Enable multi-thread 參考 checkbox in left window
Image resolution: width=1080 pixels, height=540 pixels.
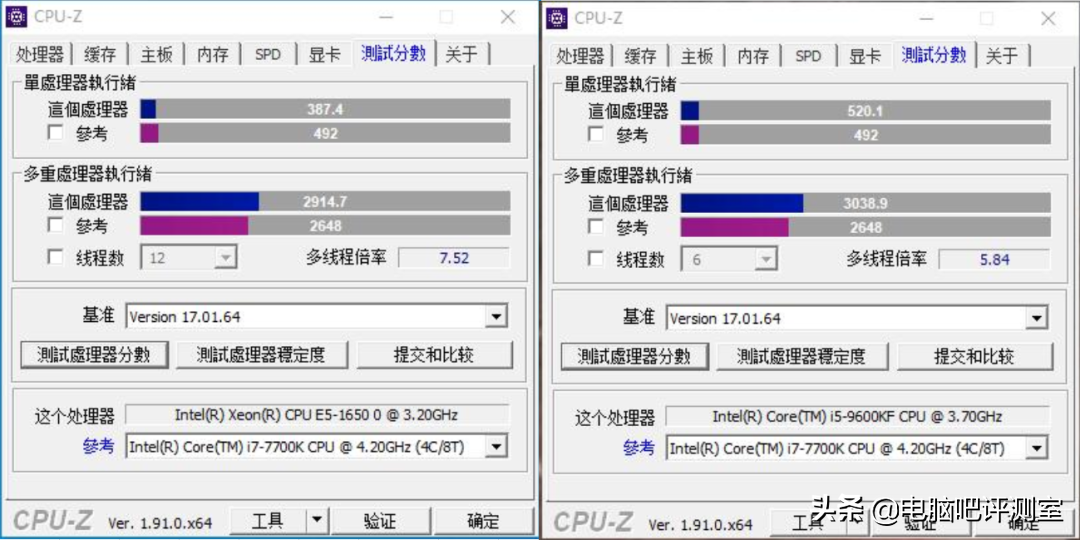(x=56, y=225)
